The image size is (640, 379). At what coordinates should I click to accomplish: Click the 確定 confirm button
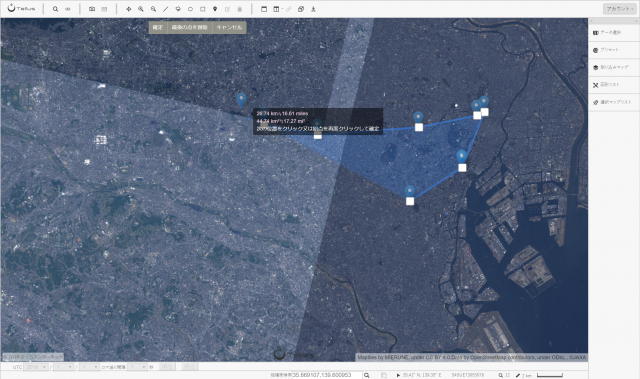tap(158, 27)
